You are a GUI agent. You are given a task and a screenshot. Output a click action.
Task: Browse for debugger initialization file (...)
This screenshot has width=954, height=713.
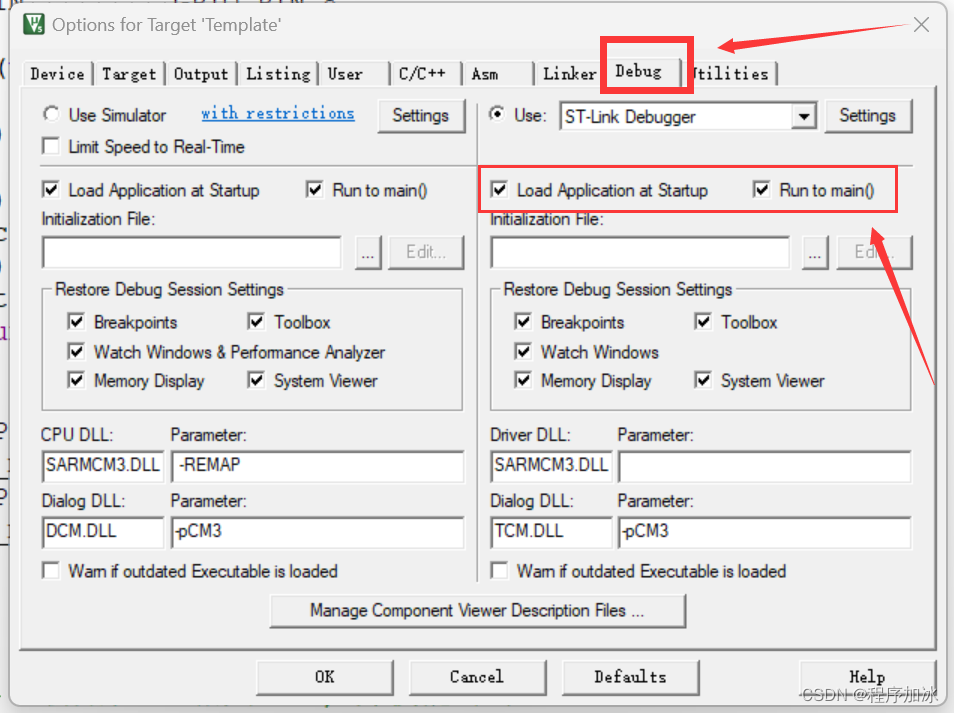tap(815, 252)
